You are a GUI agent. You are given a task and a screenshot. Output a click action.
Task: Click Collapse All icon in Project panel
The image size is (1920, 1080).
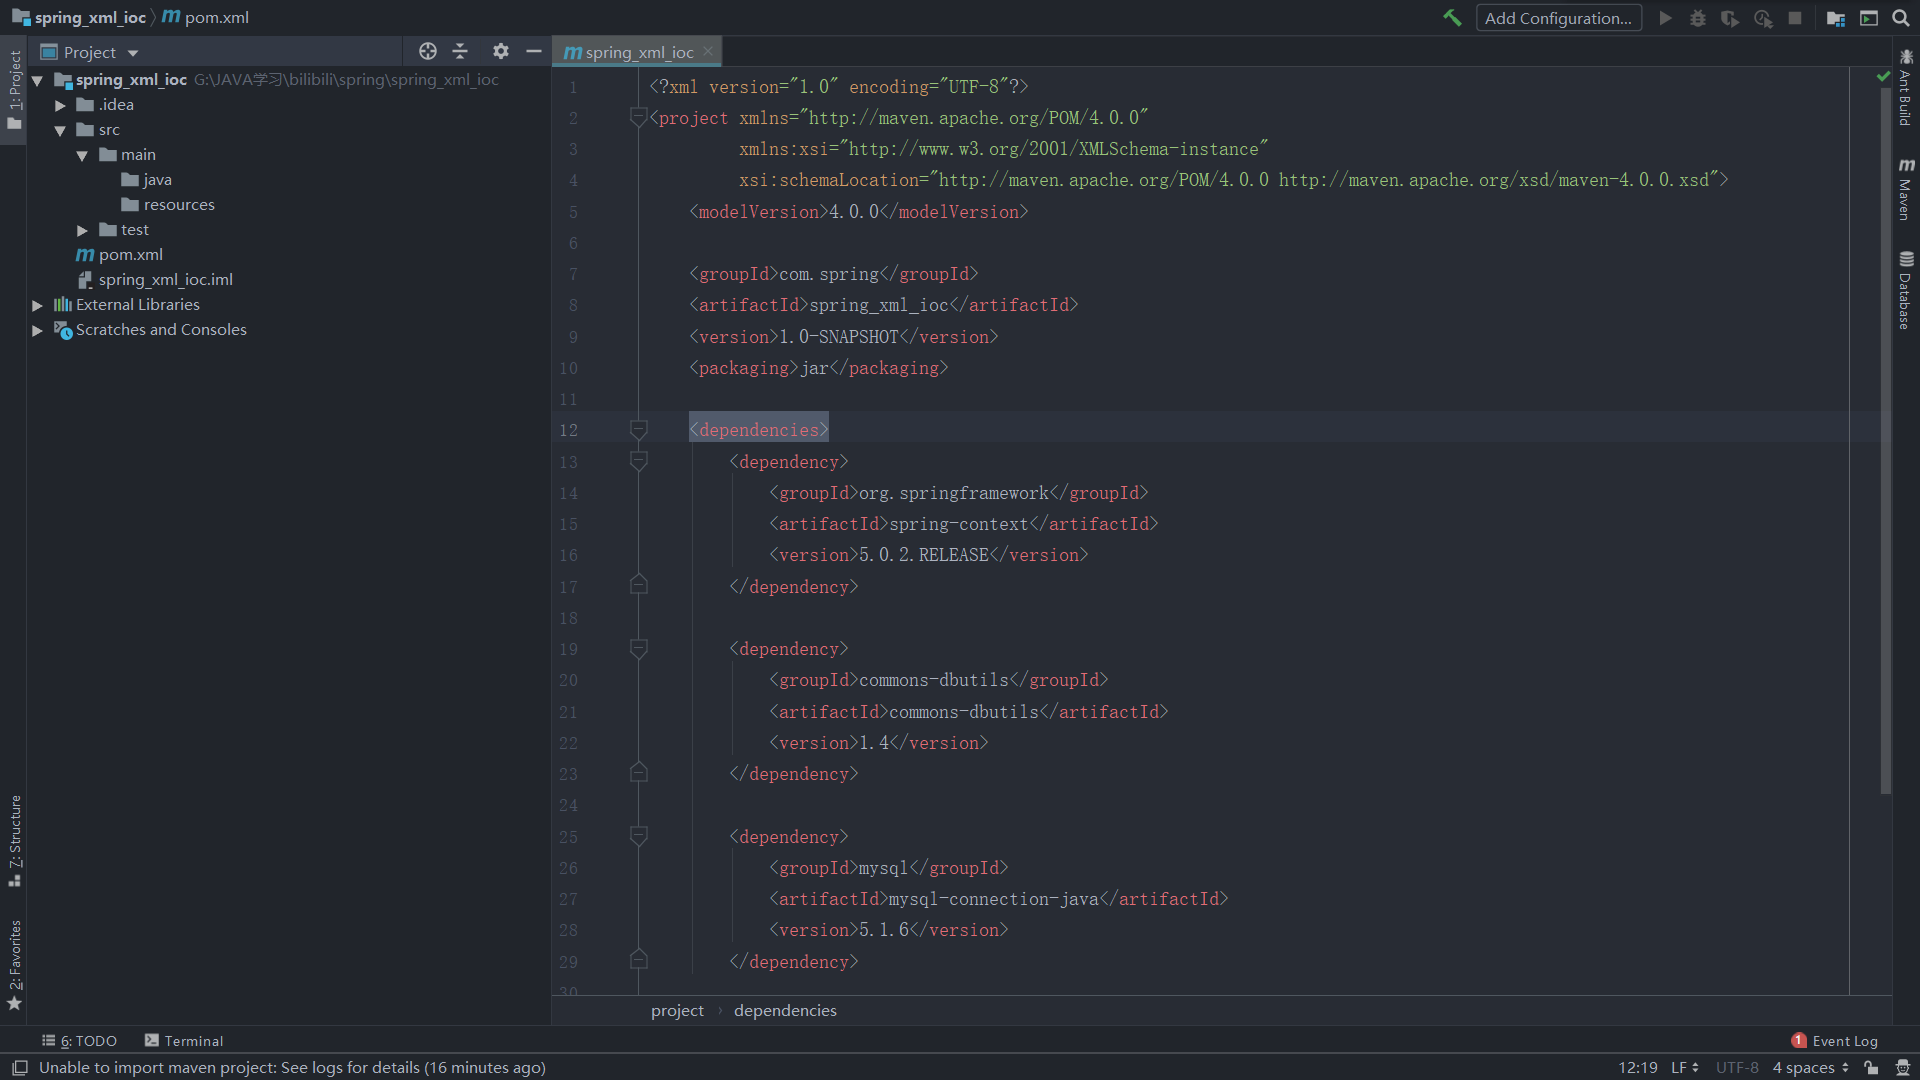(460, 52)
